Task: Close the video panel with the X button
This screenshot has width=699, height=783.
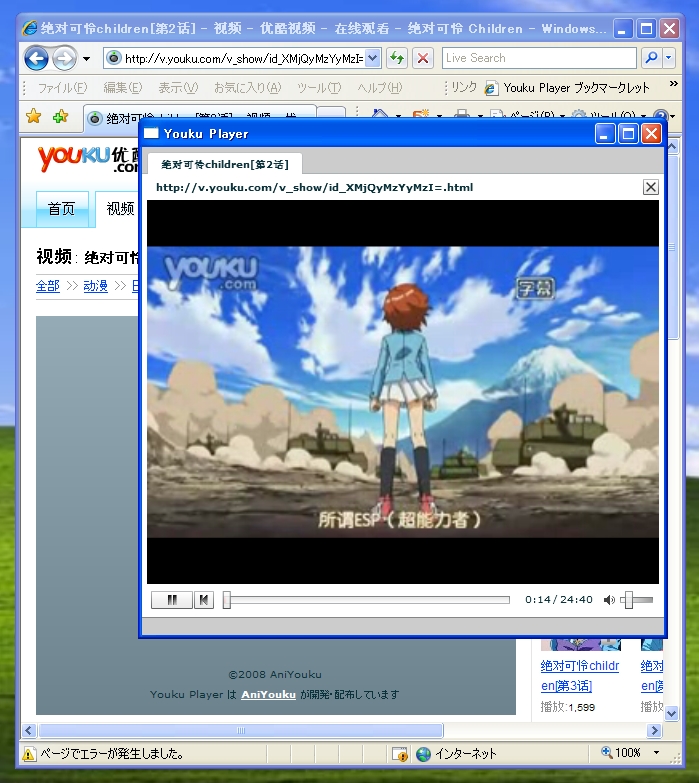Action: coord(650,187)
